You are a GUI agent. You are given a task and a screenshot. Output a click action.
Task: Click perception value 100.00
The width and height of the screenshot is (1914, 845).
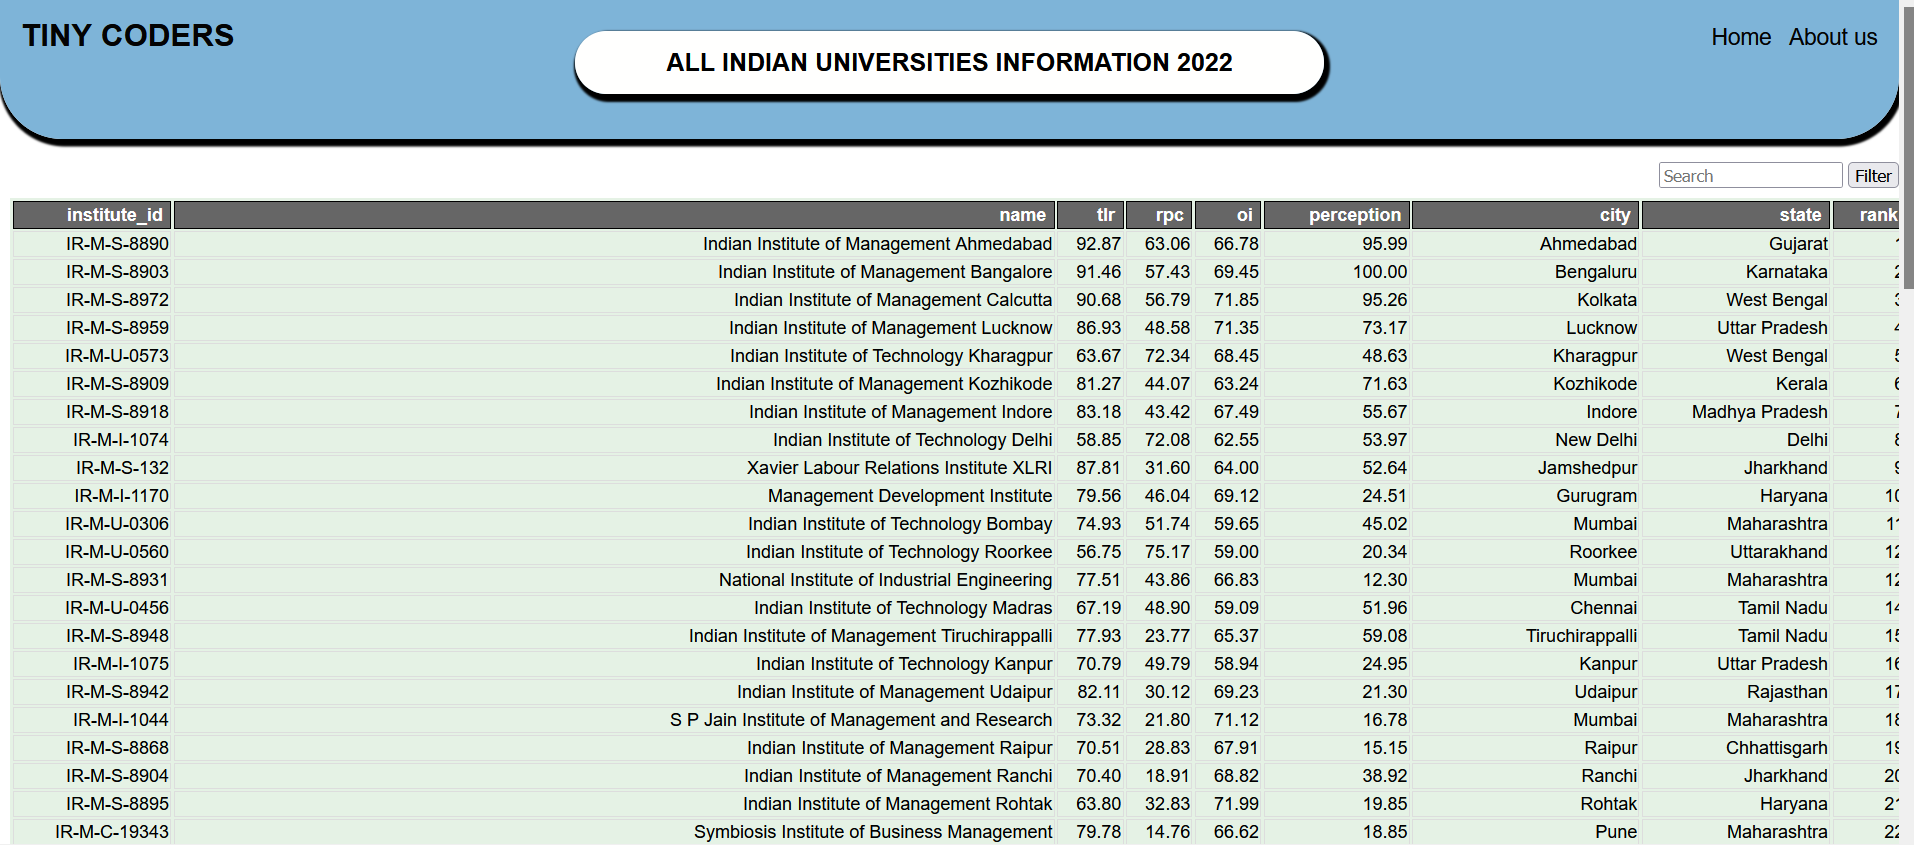coord(1337,272)
